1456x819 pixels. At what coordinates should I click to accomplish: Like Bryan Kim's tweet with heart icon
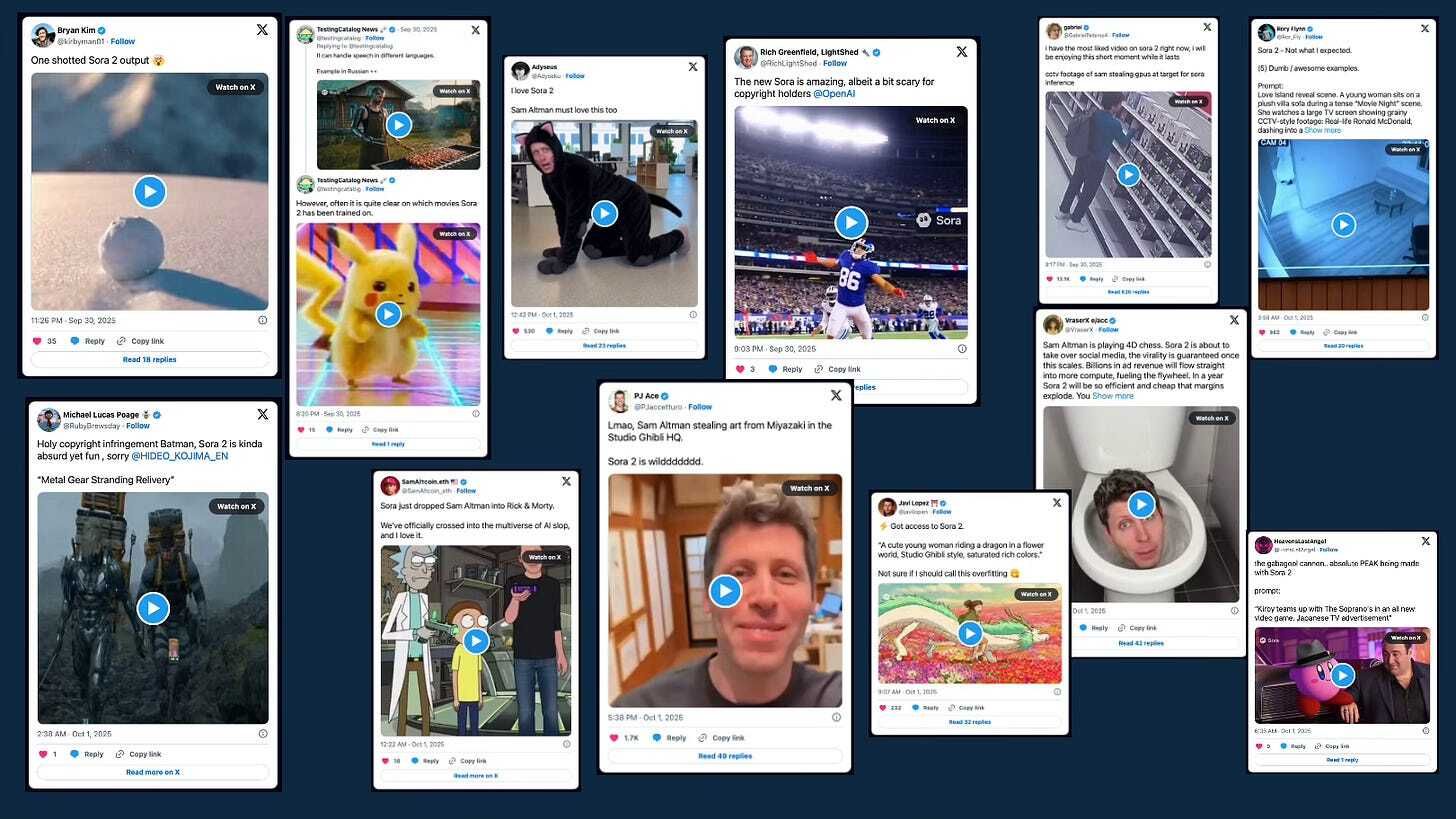coord(40,341)
